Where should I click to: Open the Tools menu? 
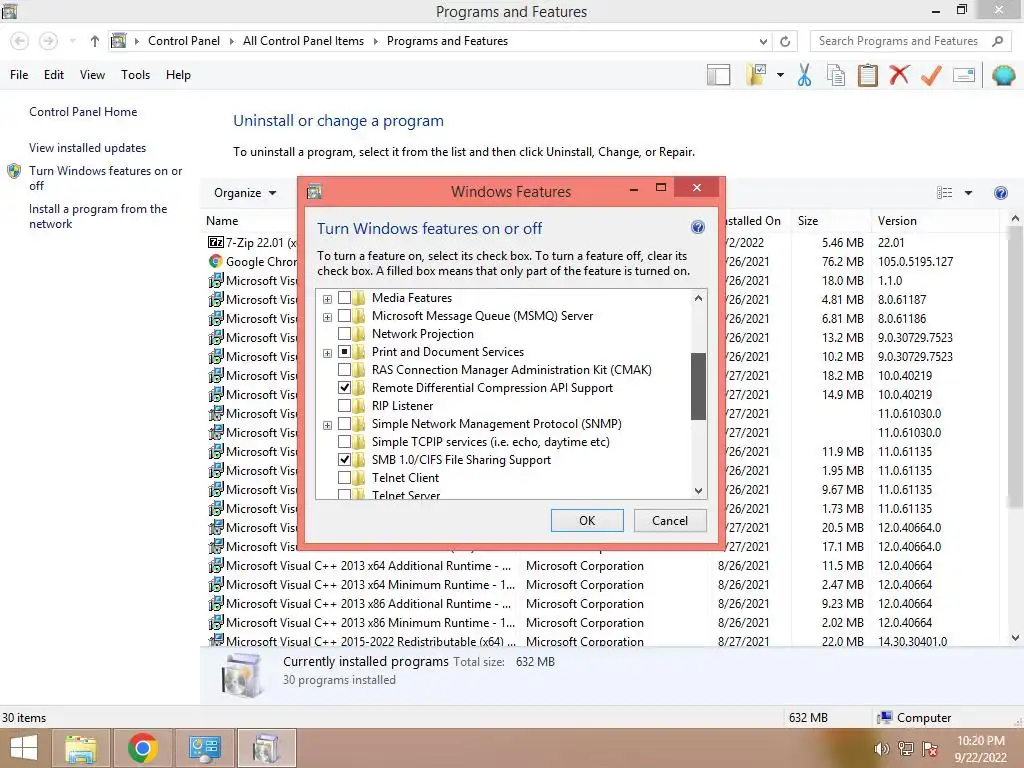135,75
